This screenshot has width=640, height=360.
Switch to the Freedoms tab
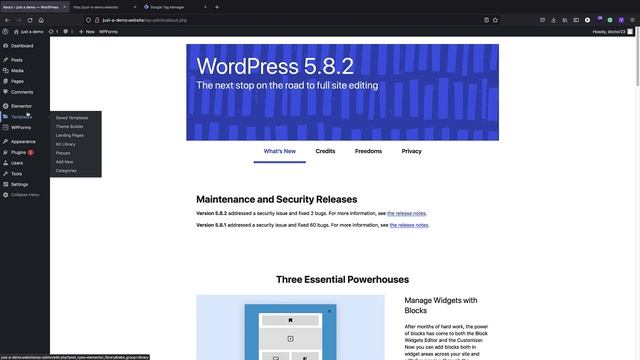click(x=368, y=151)
